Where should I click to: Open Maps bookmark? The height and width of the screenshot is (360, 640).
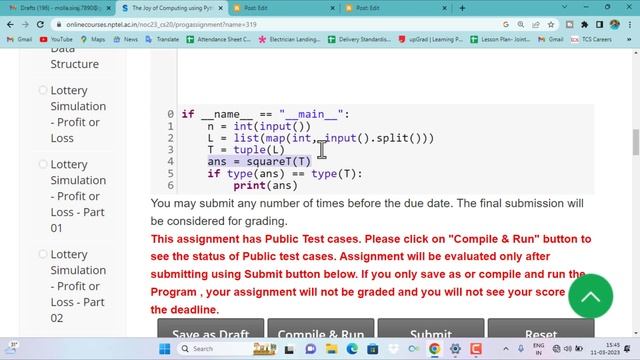pyautogui.click(x=93, y=39)
